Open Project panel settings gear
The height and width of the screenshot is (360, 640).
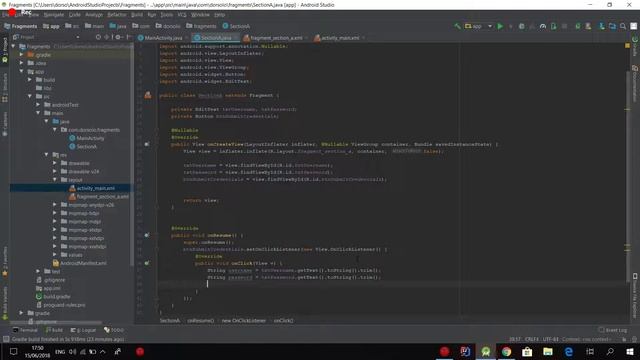118,37
